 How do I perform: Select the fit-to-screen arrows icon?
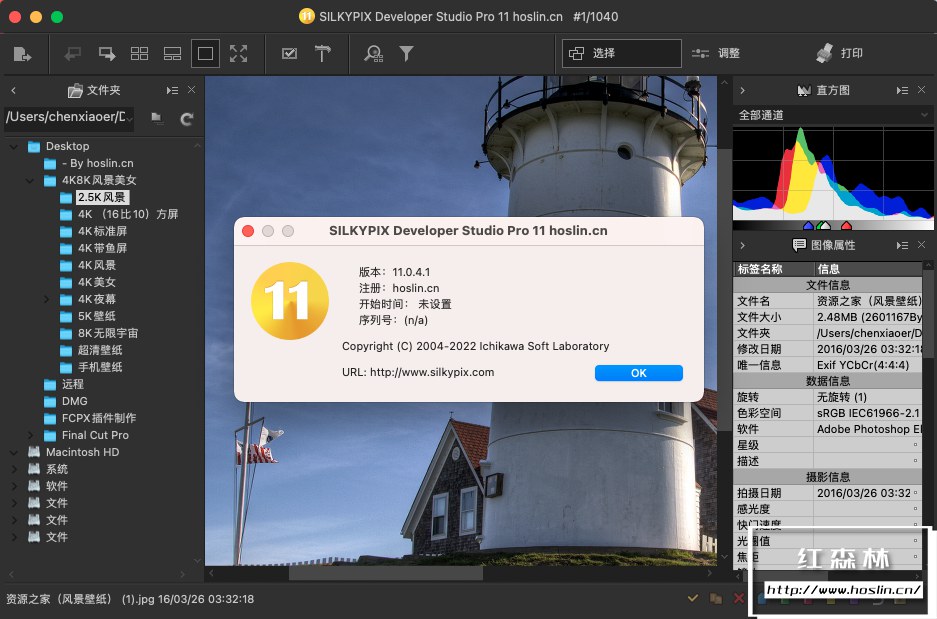tap(238, 54)
